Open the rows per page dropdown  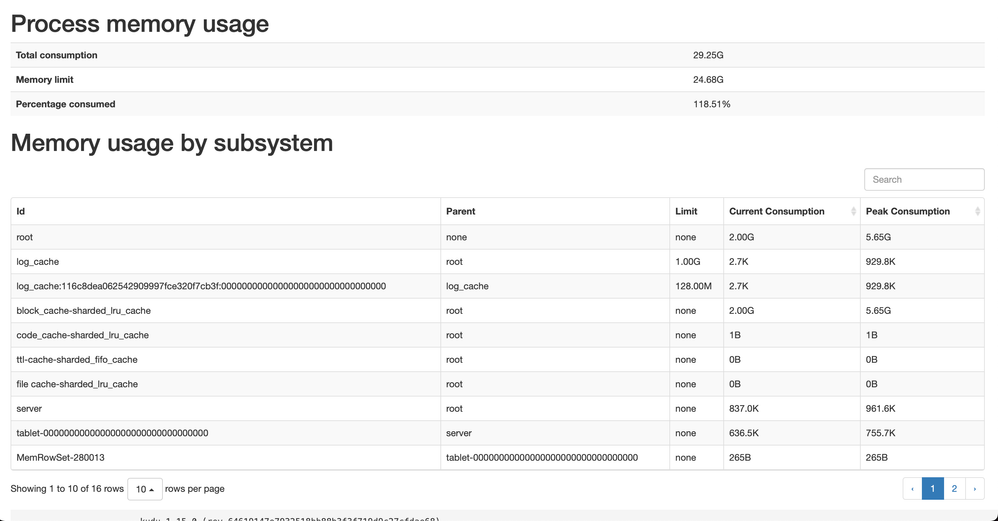click(145, 489)
